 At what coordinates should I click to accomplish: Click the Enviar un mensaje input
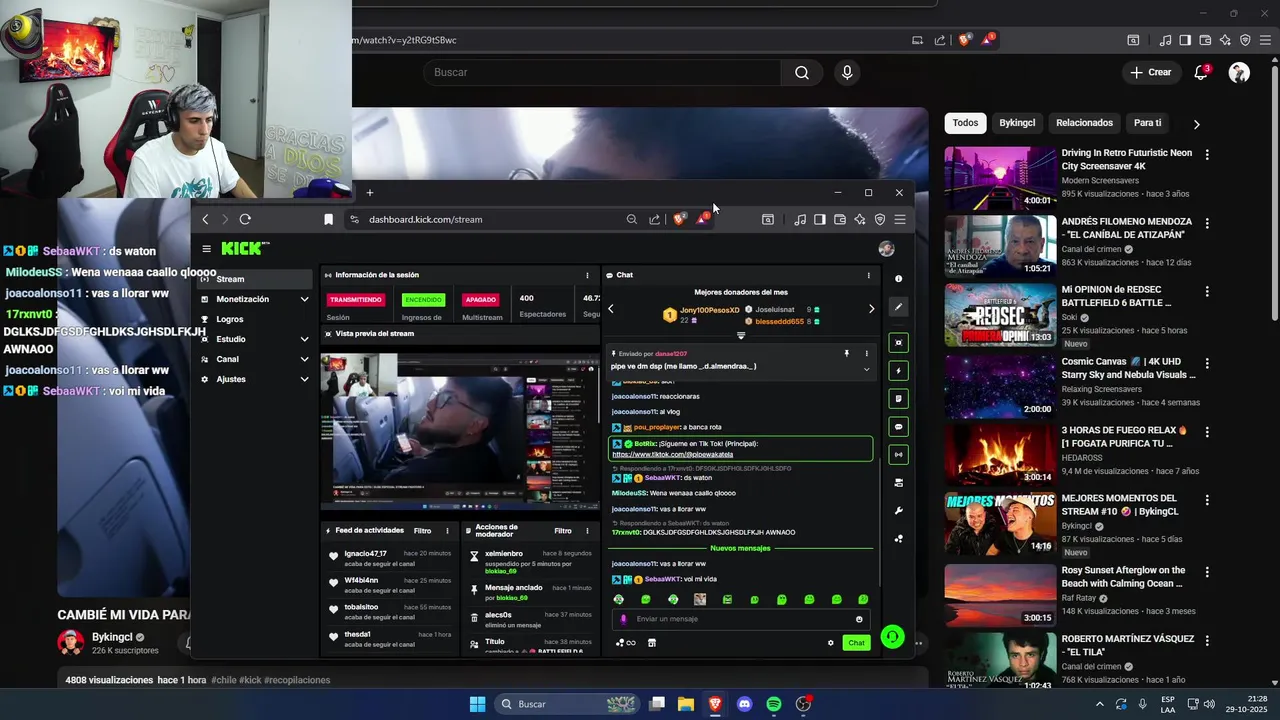740,619
